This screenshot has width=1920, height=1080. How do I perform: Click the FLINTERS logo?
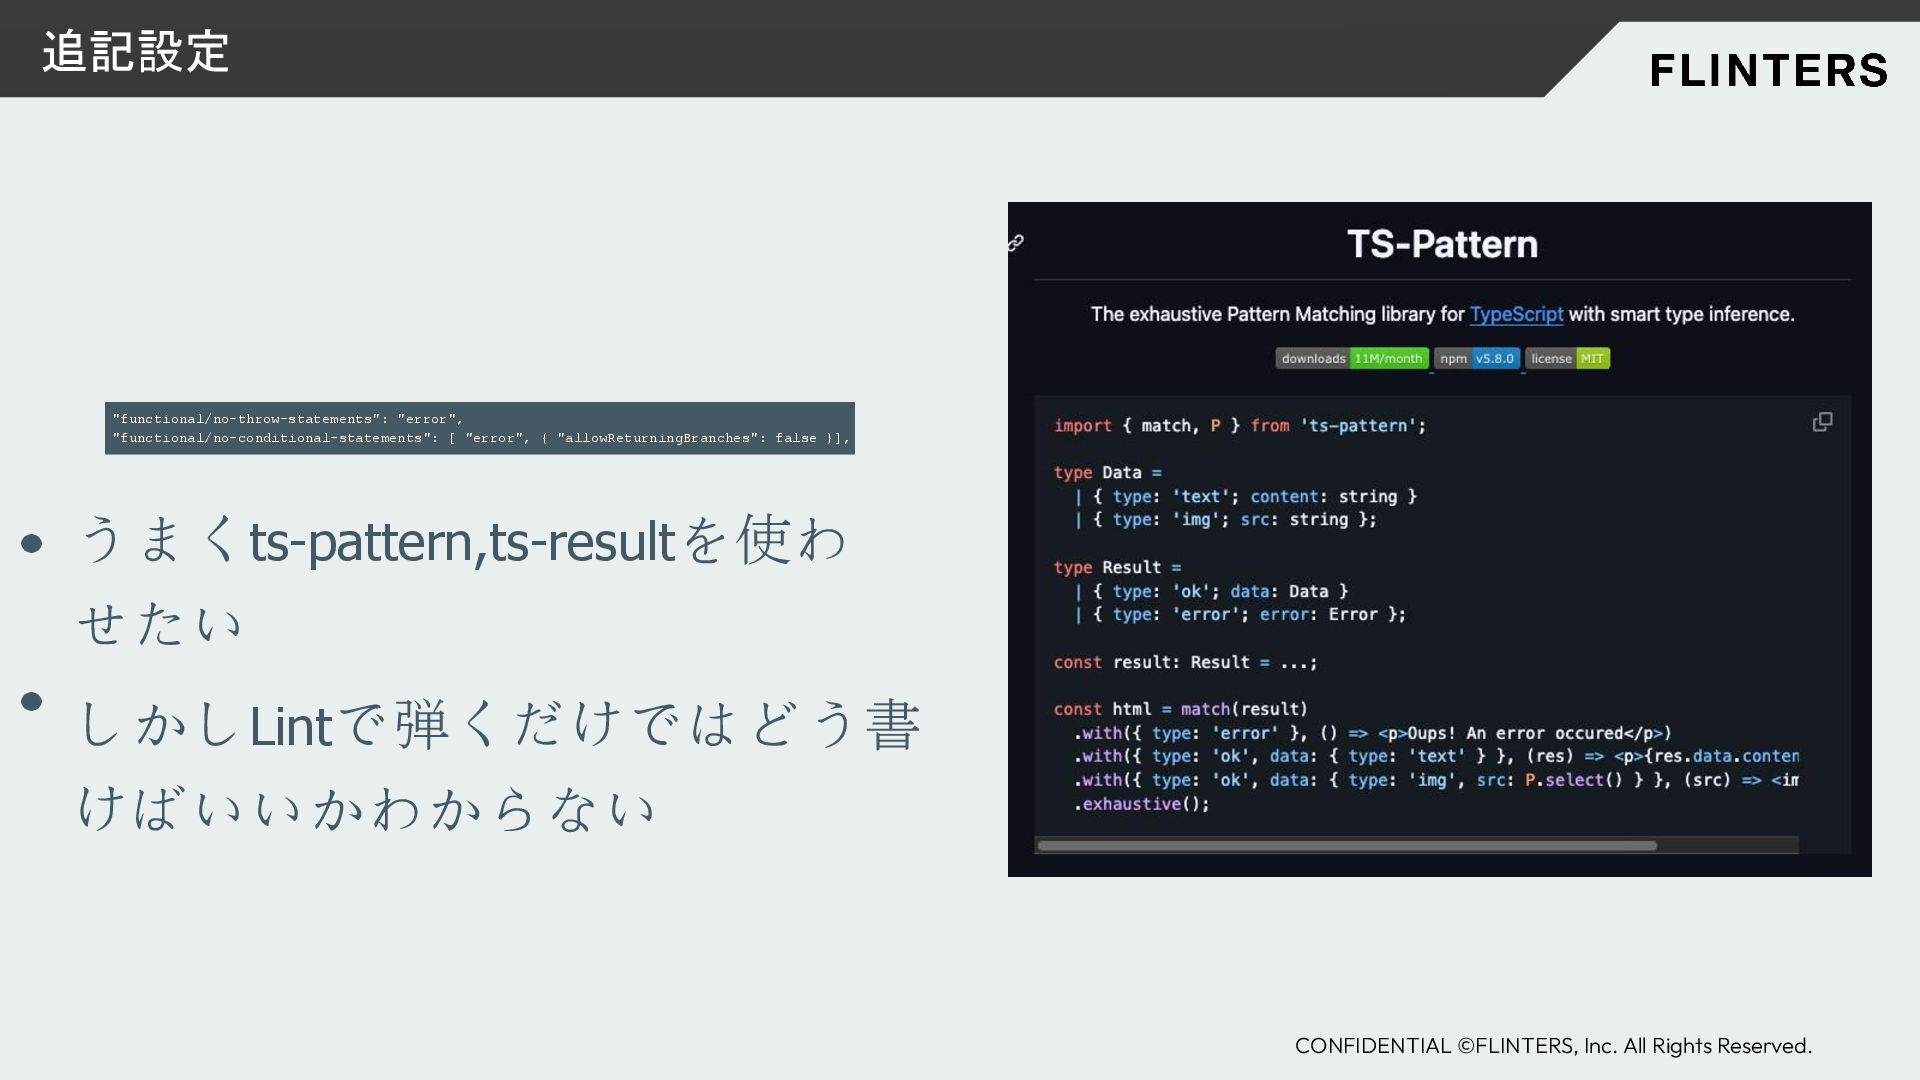(1767, 70)
